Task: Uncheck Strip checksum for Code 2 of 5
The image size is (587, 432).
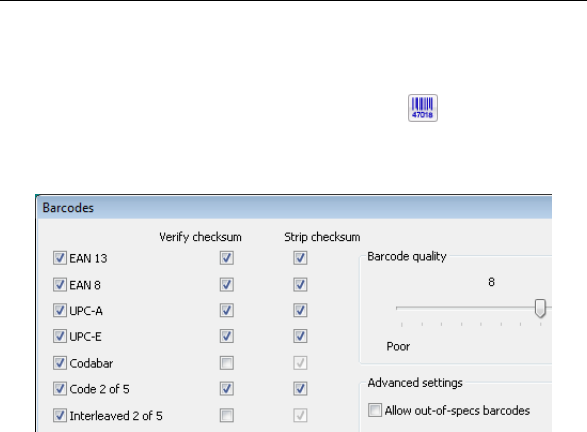Action: pyautogui.click(x=300, y=389)
